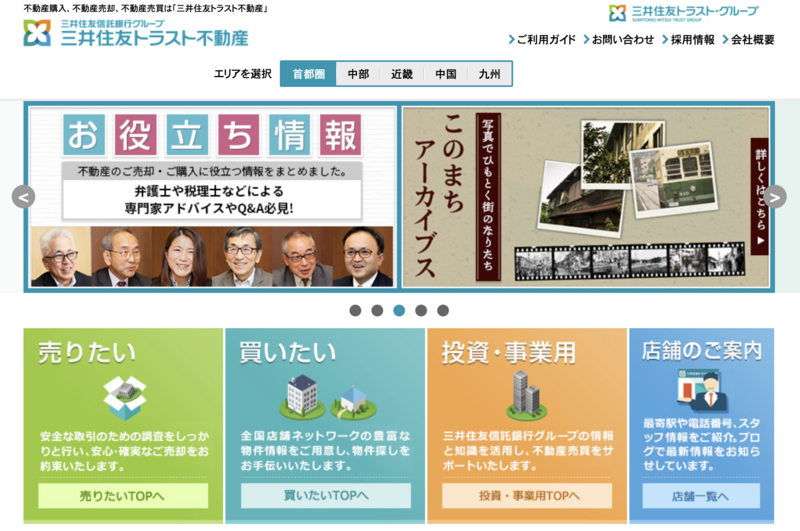The width and height of the screenshot is (800, 531).
Task: Select the active third carousel dot
Action: [x=399, y=310]
